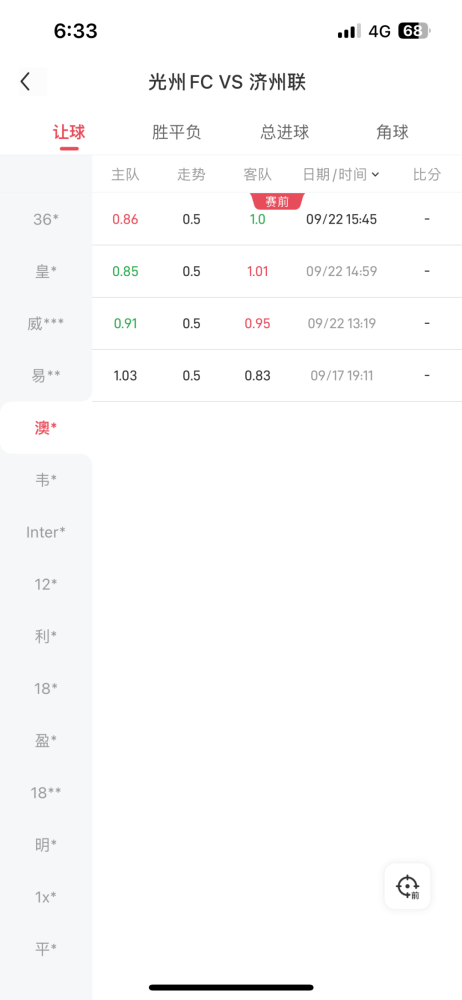Screen dimensions: 462x1000
Task: Tap the pre-match target locator icon
Action: (407, 886)
